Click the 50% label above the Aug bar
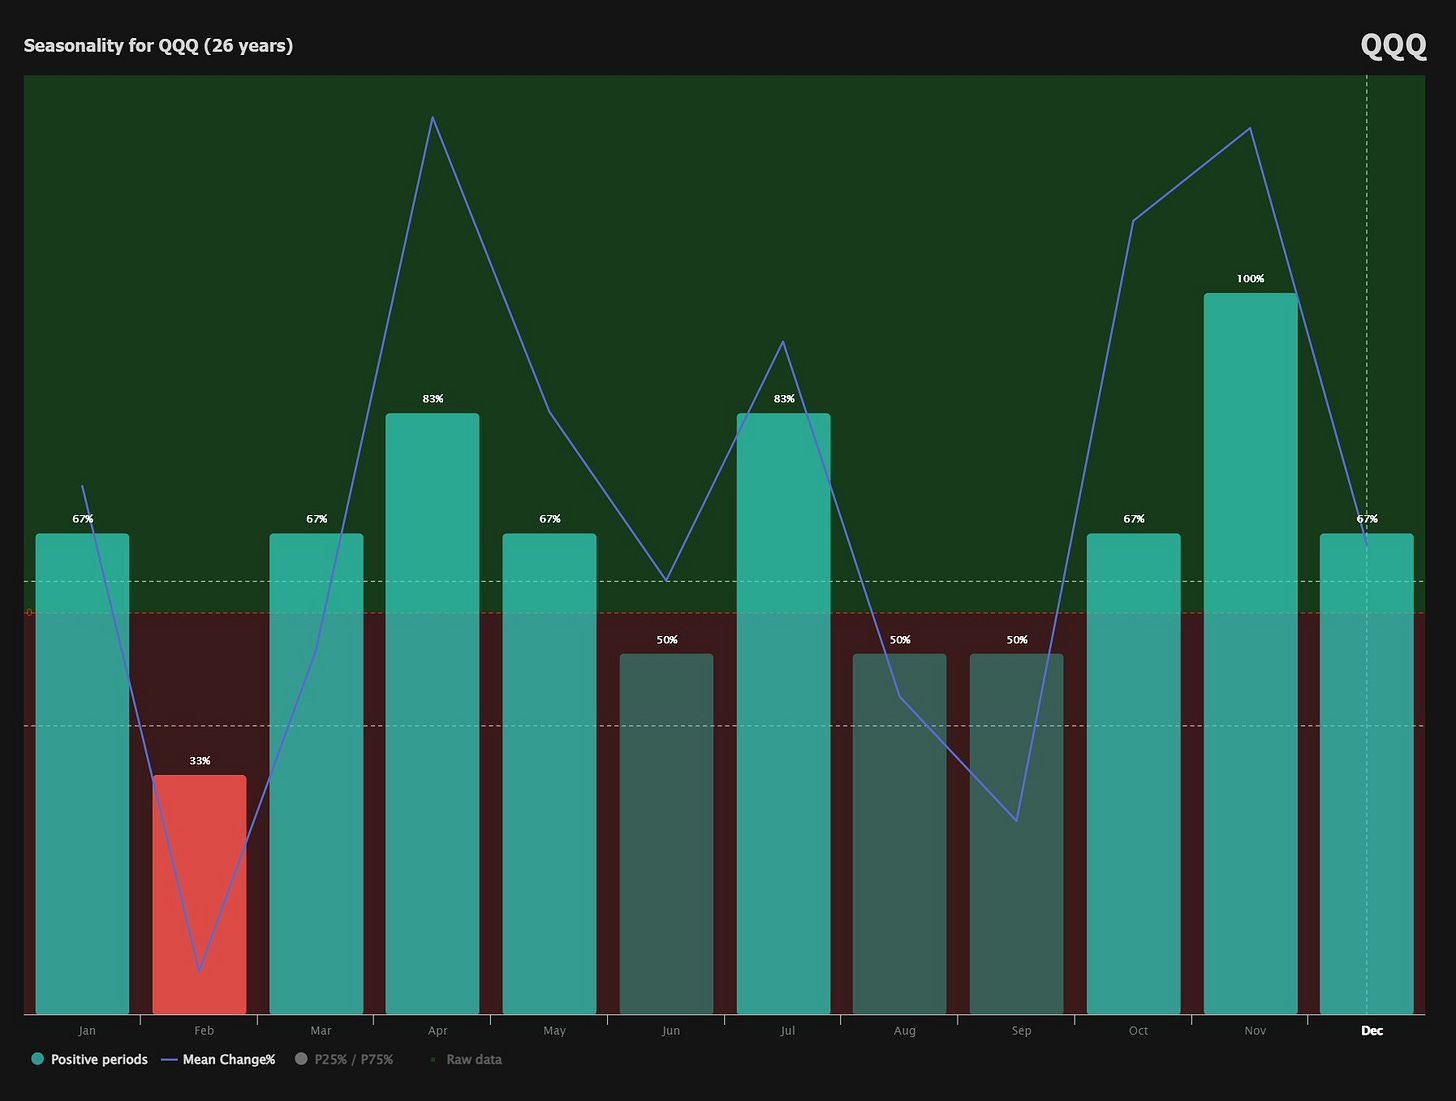 [x=900, y=640]
